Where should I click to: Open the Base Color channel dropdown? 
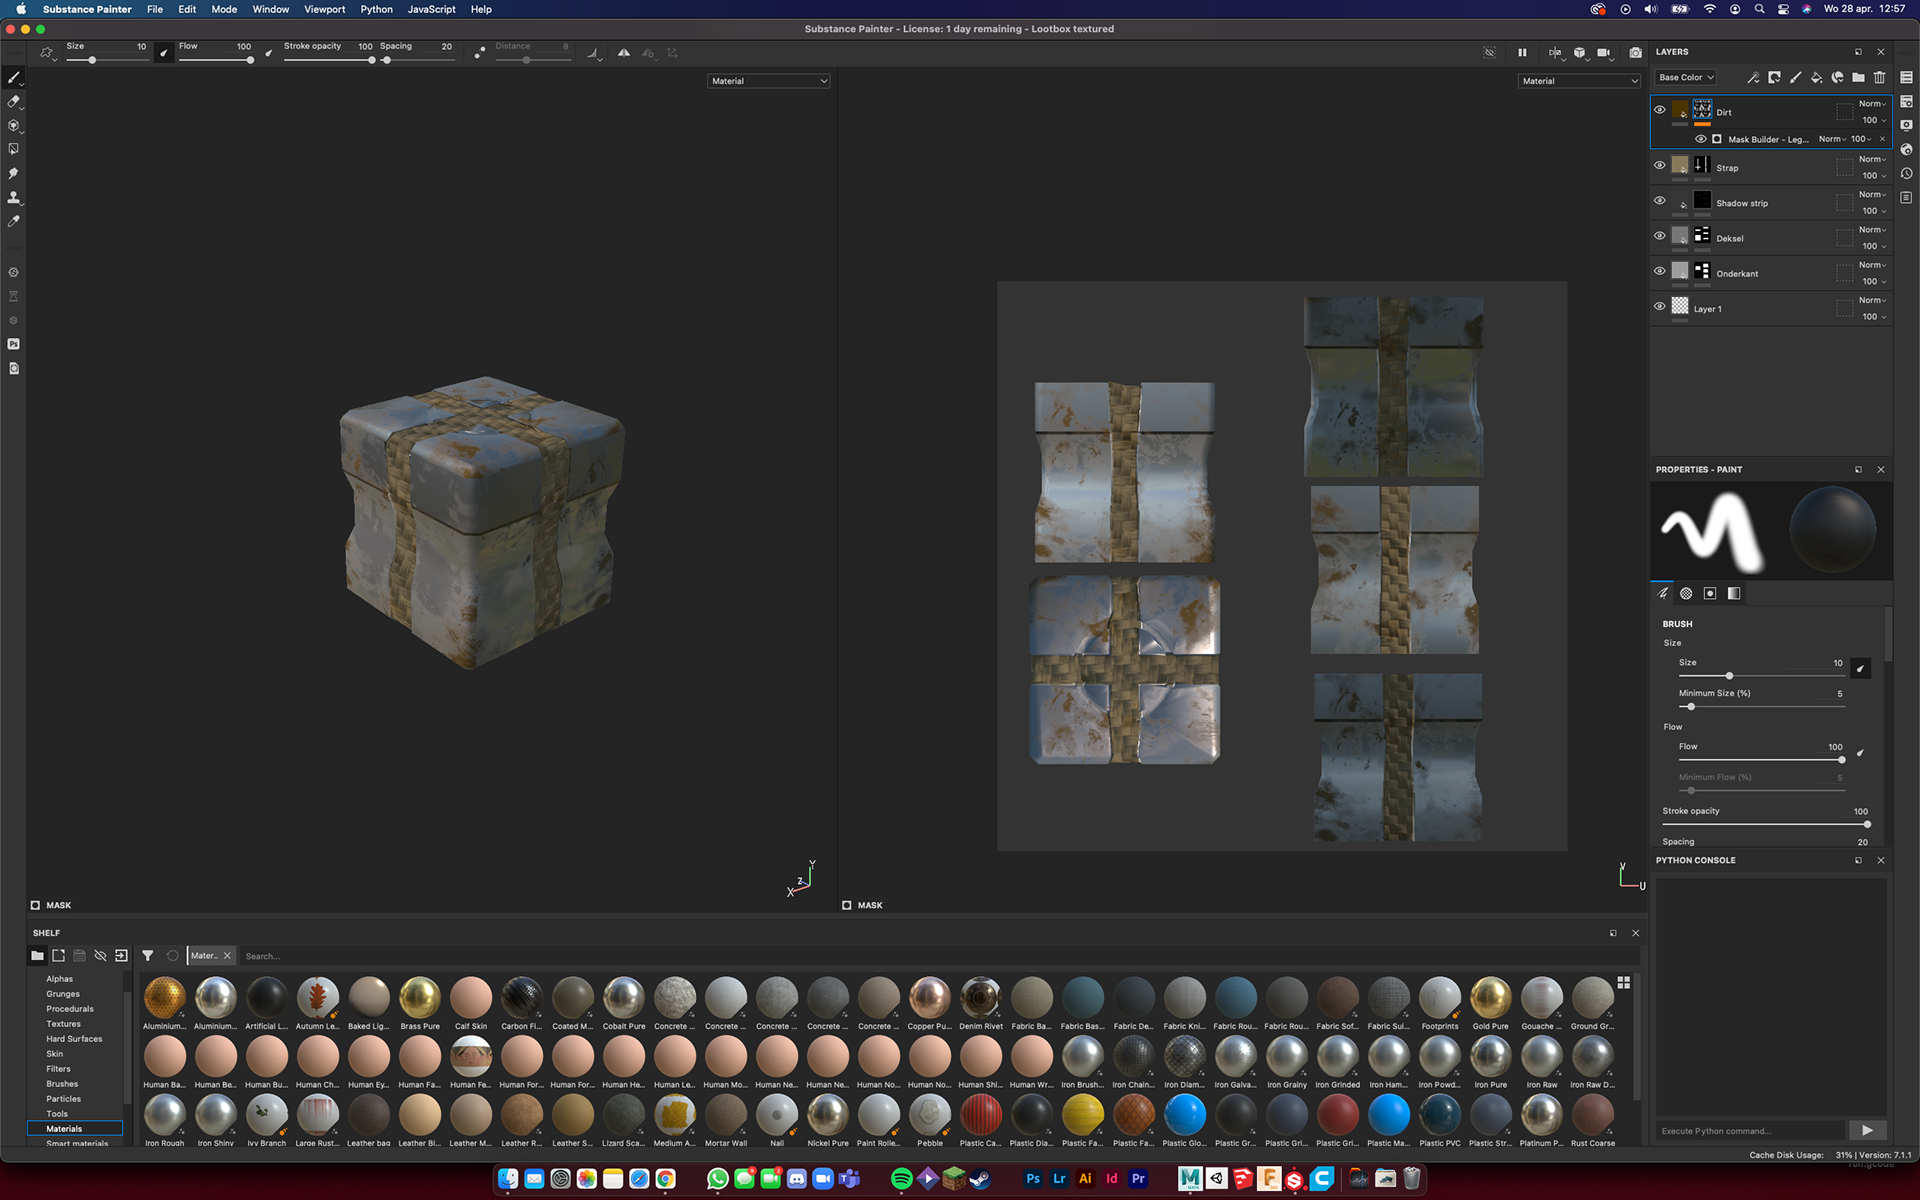1686,78
